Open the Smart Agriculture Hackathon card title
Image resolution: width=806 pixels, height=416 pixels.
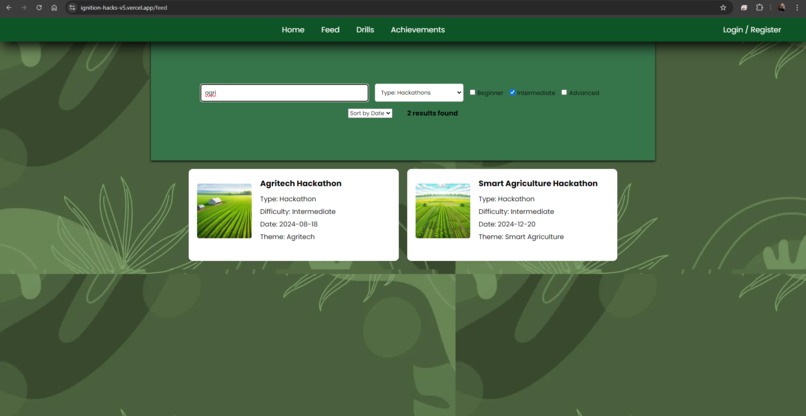coord(538,184)
